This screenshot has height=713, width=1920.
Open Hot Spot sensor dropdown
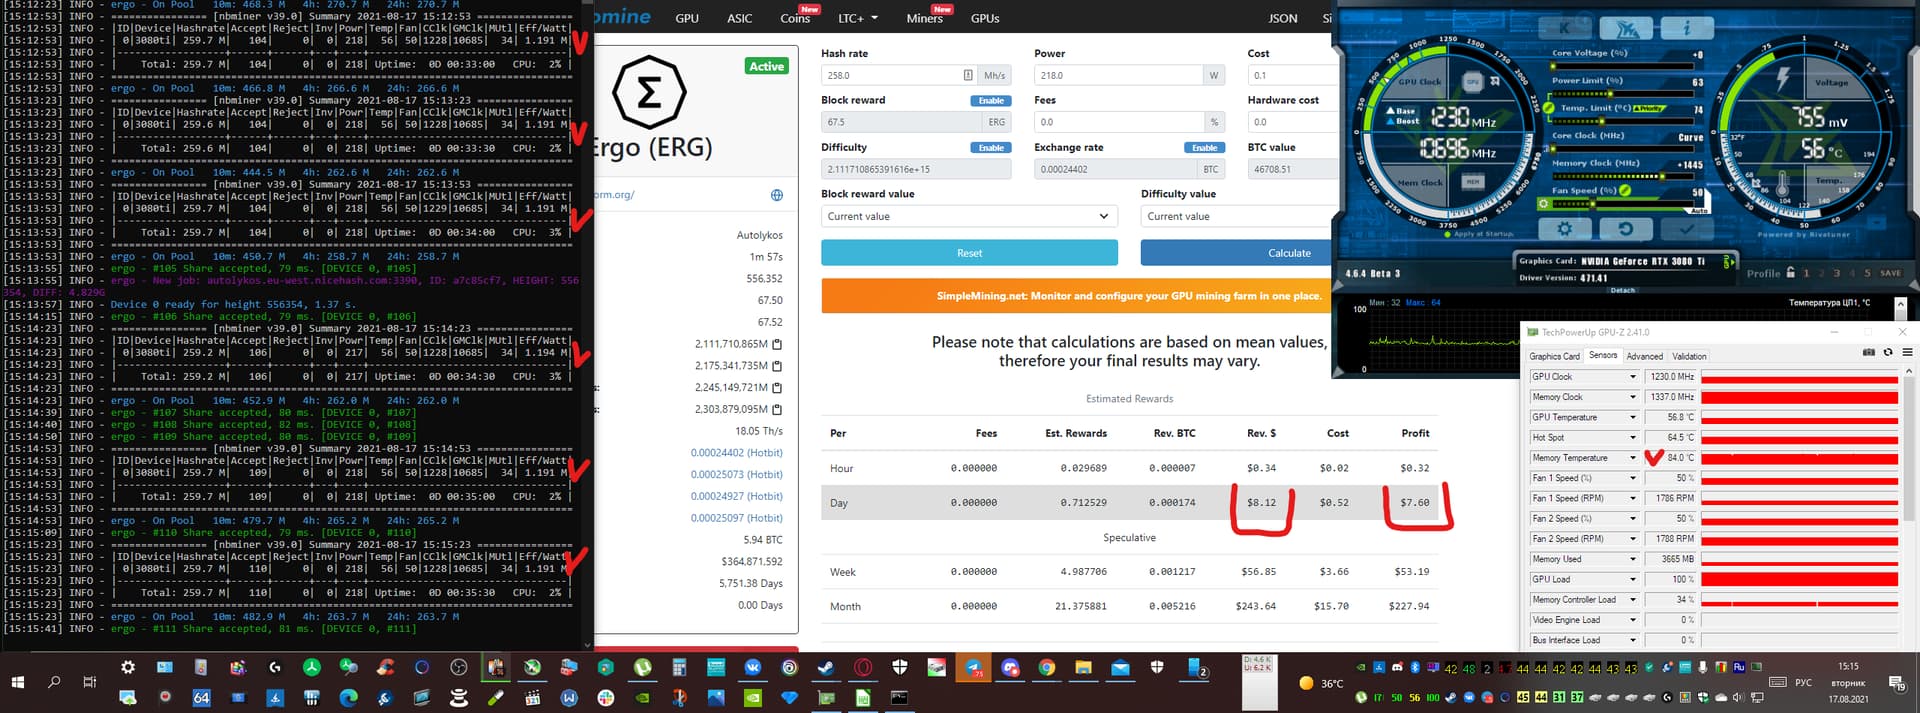[x=1633, y=437]
